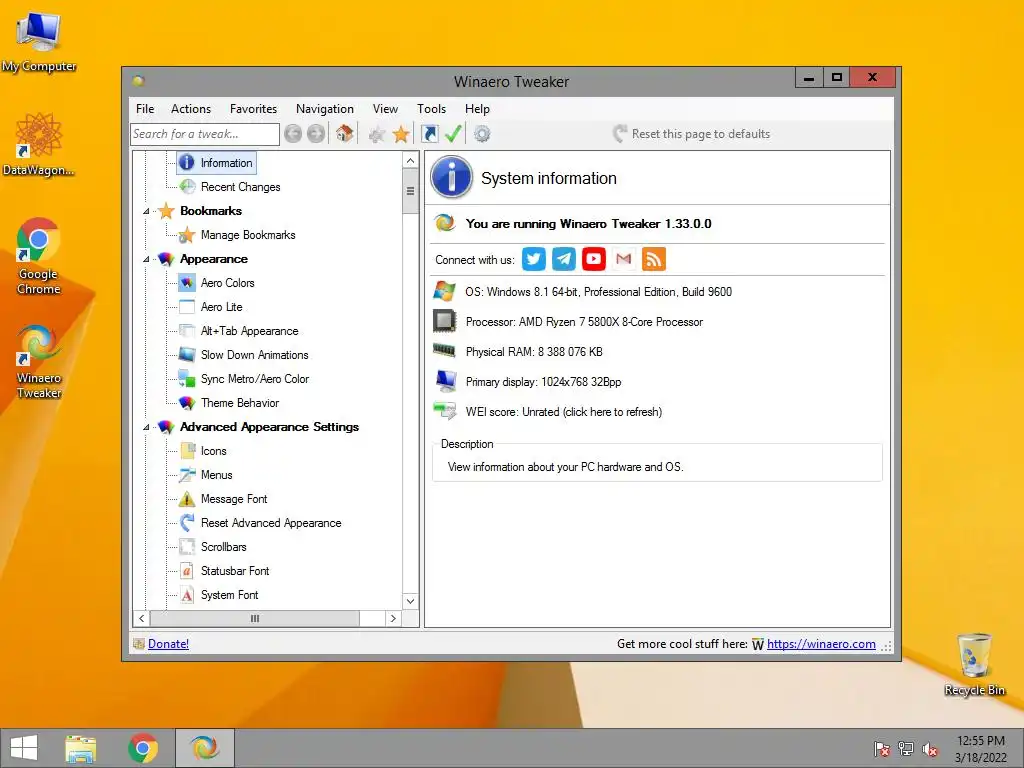1024x768 pixels.
Task: Select Statusbar Font in the tree
Action: tap(235, 571)
